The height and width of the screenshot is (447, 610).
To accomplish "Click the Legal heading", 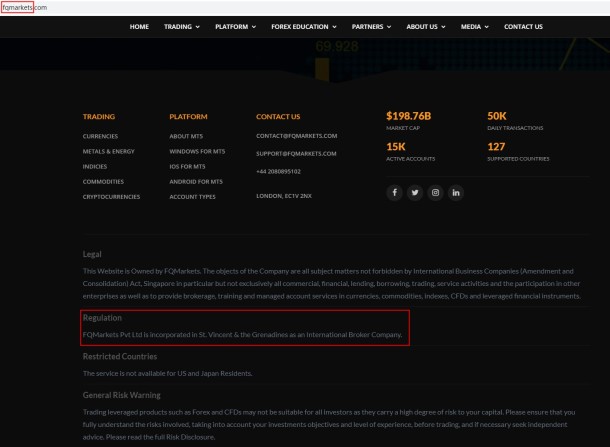I will coord(92,254).
